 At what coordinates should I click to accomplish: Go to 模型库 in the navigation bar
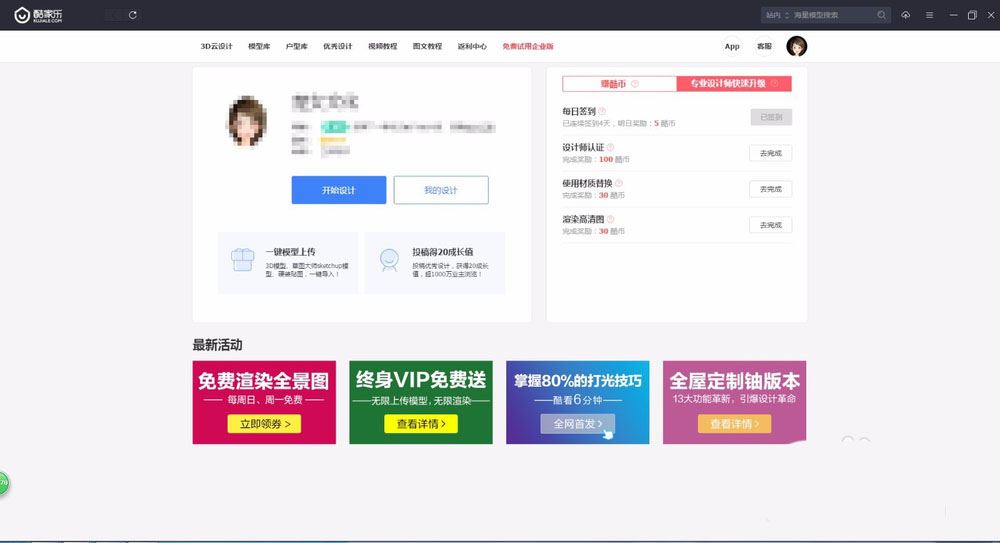tap(259, 46)
